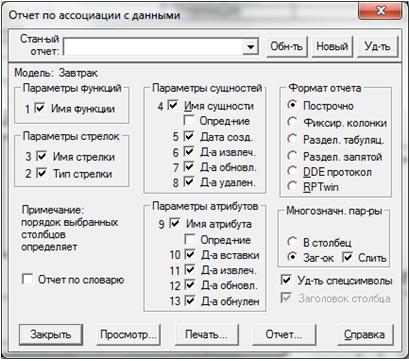The width and height of the screenshot is (409, 361).
Task: Open the Справка help button
Action: click(x=365, y=334)
